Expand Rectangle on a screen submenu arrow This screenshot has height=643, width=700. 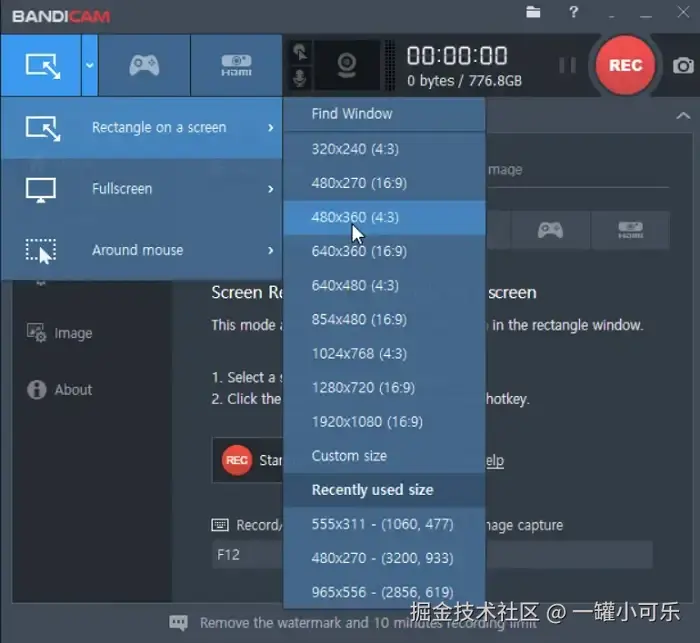[x=271, y=128]
